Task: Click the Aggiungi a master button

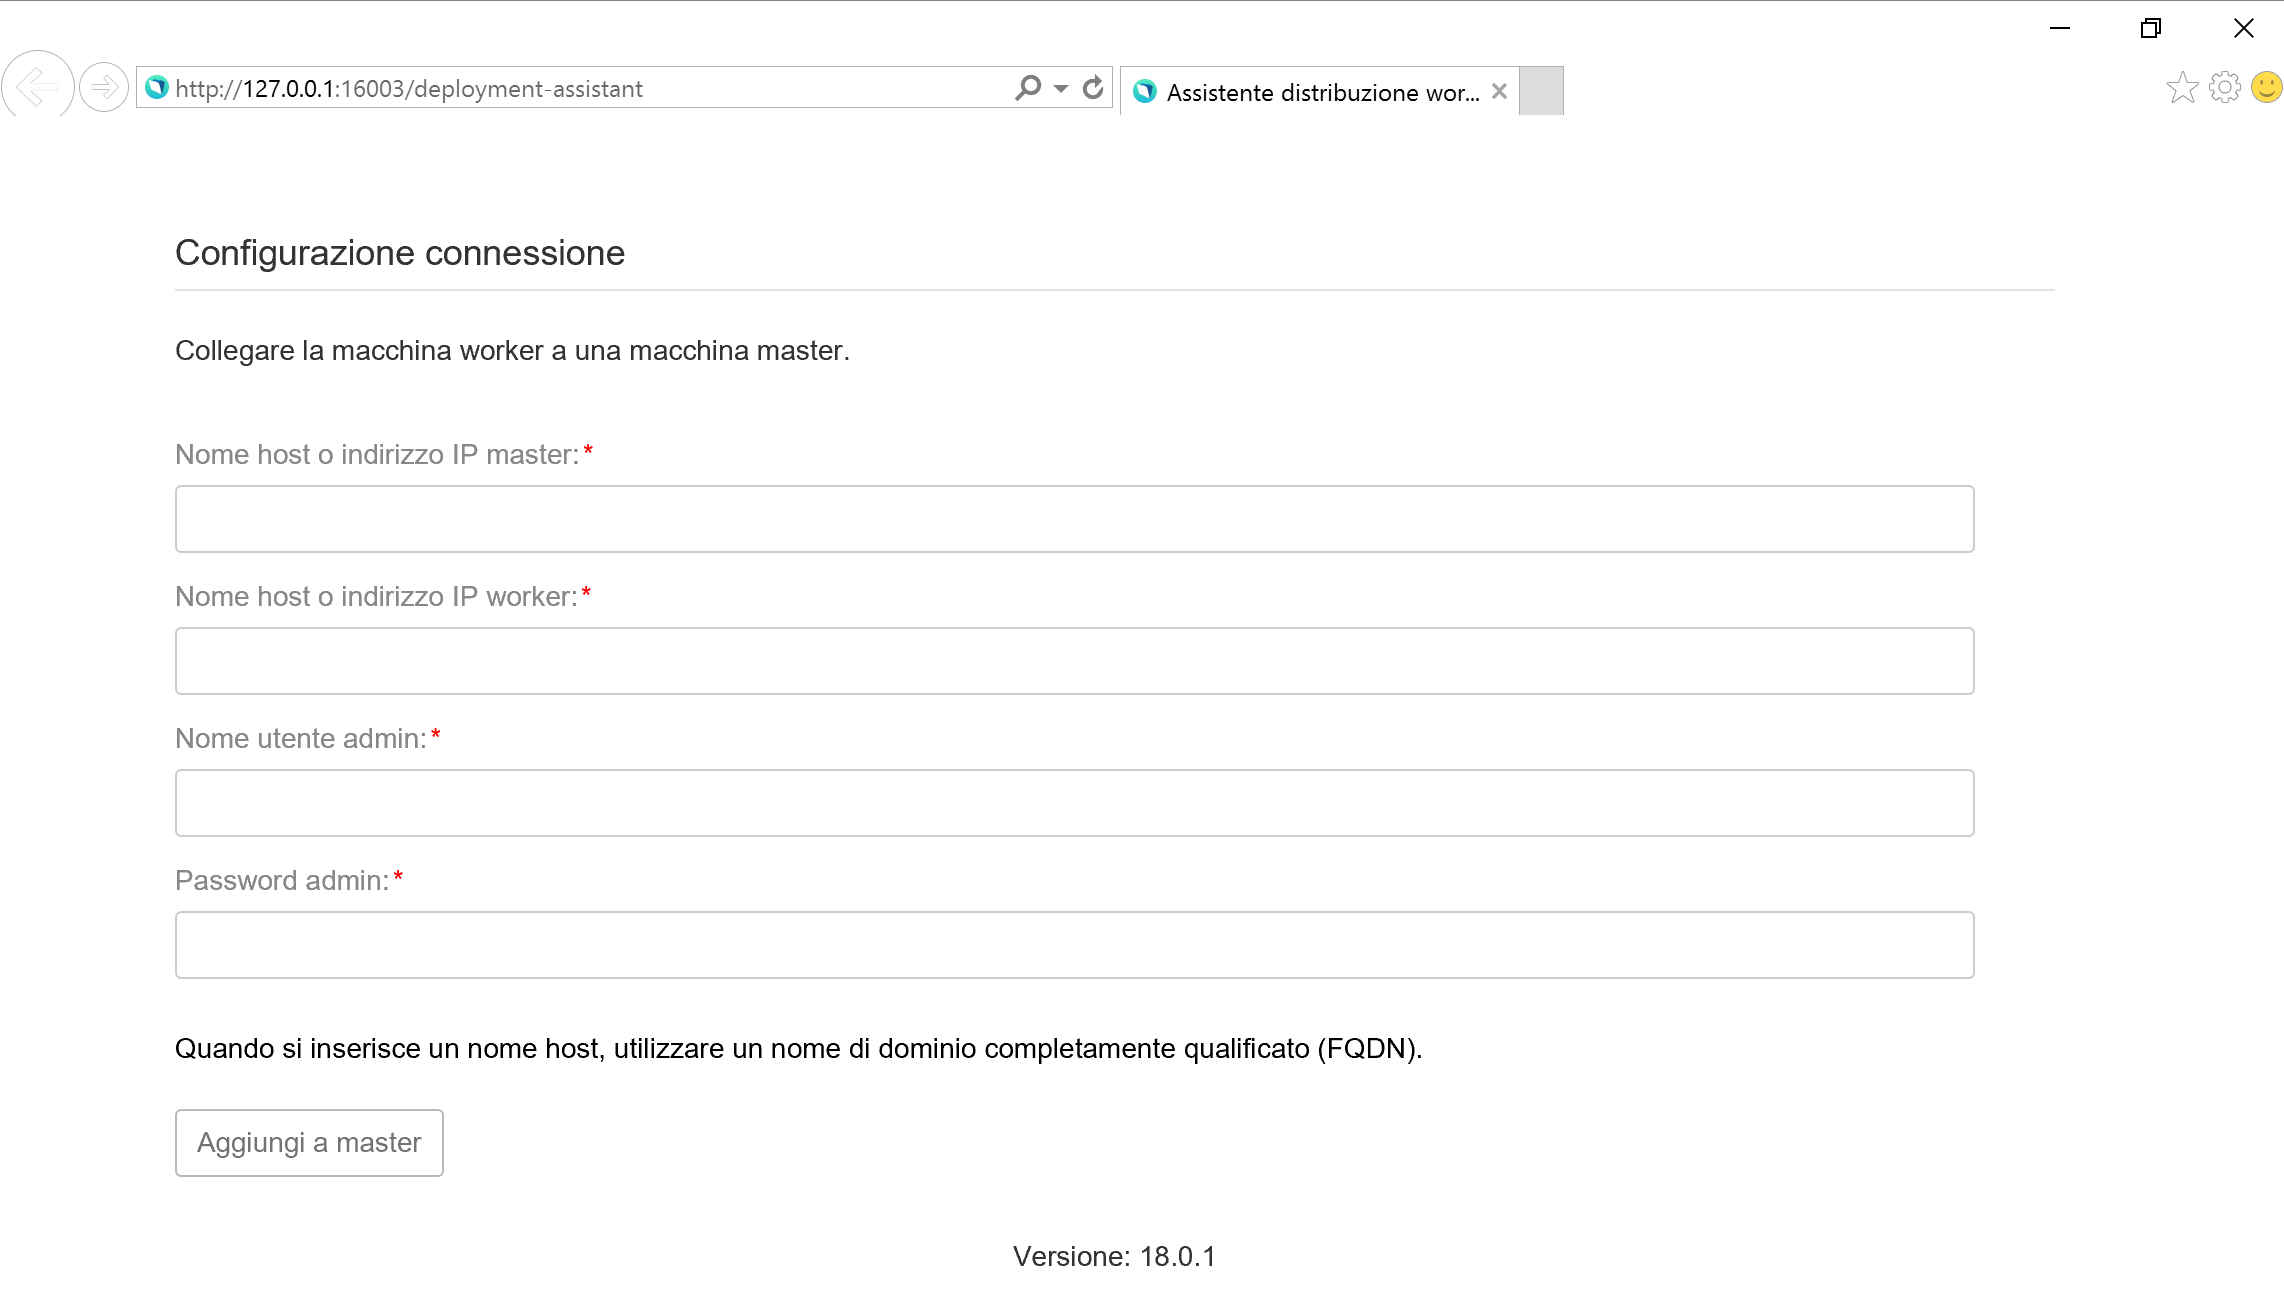Action: [x=309, y=1143]
